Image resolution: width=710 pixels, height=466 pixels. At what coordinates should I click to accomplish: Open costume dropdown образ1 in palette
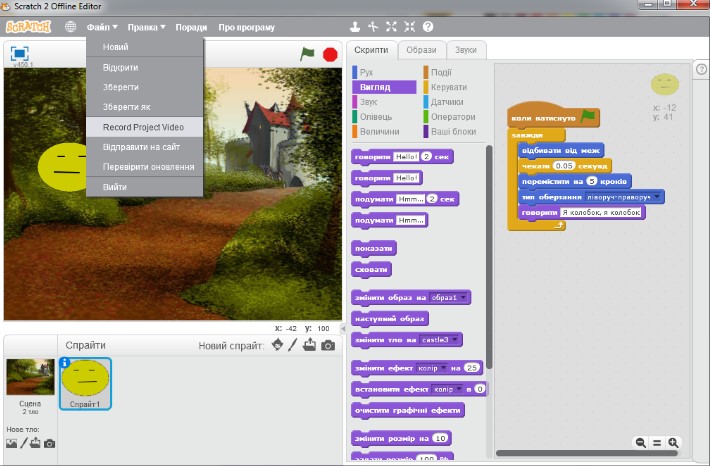(x=448, y=298)
